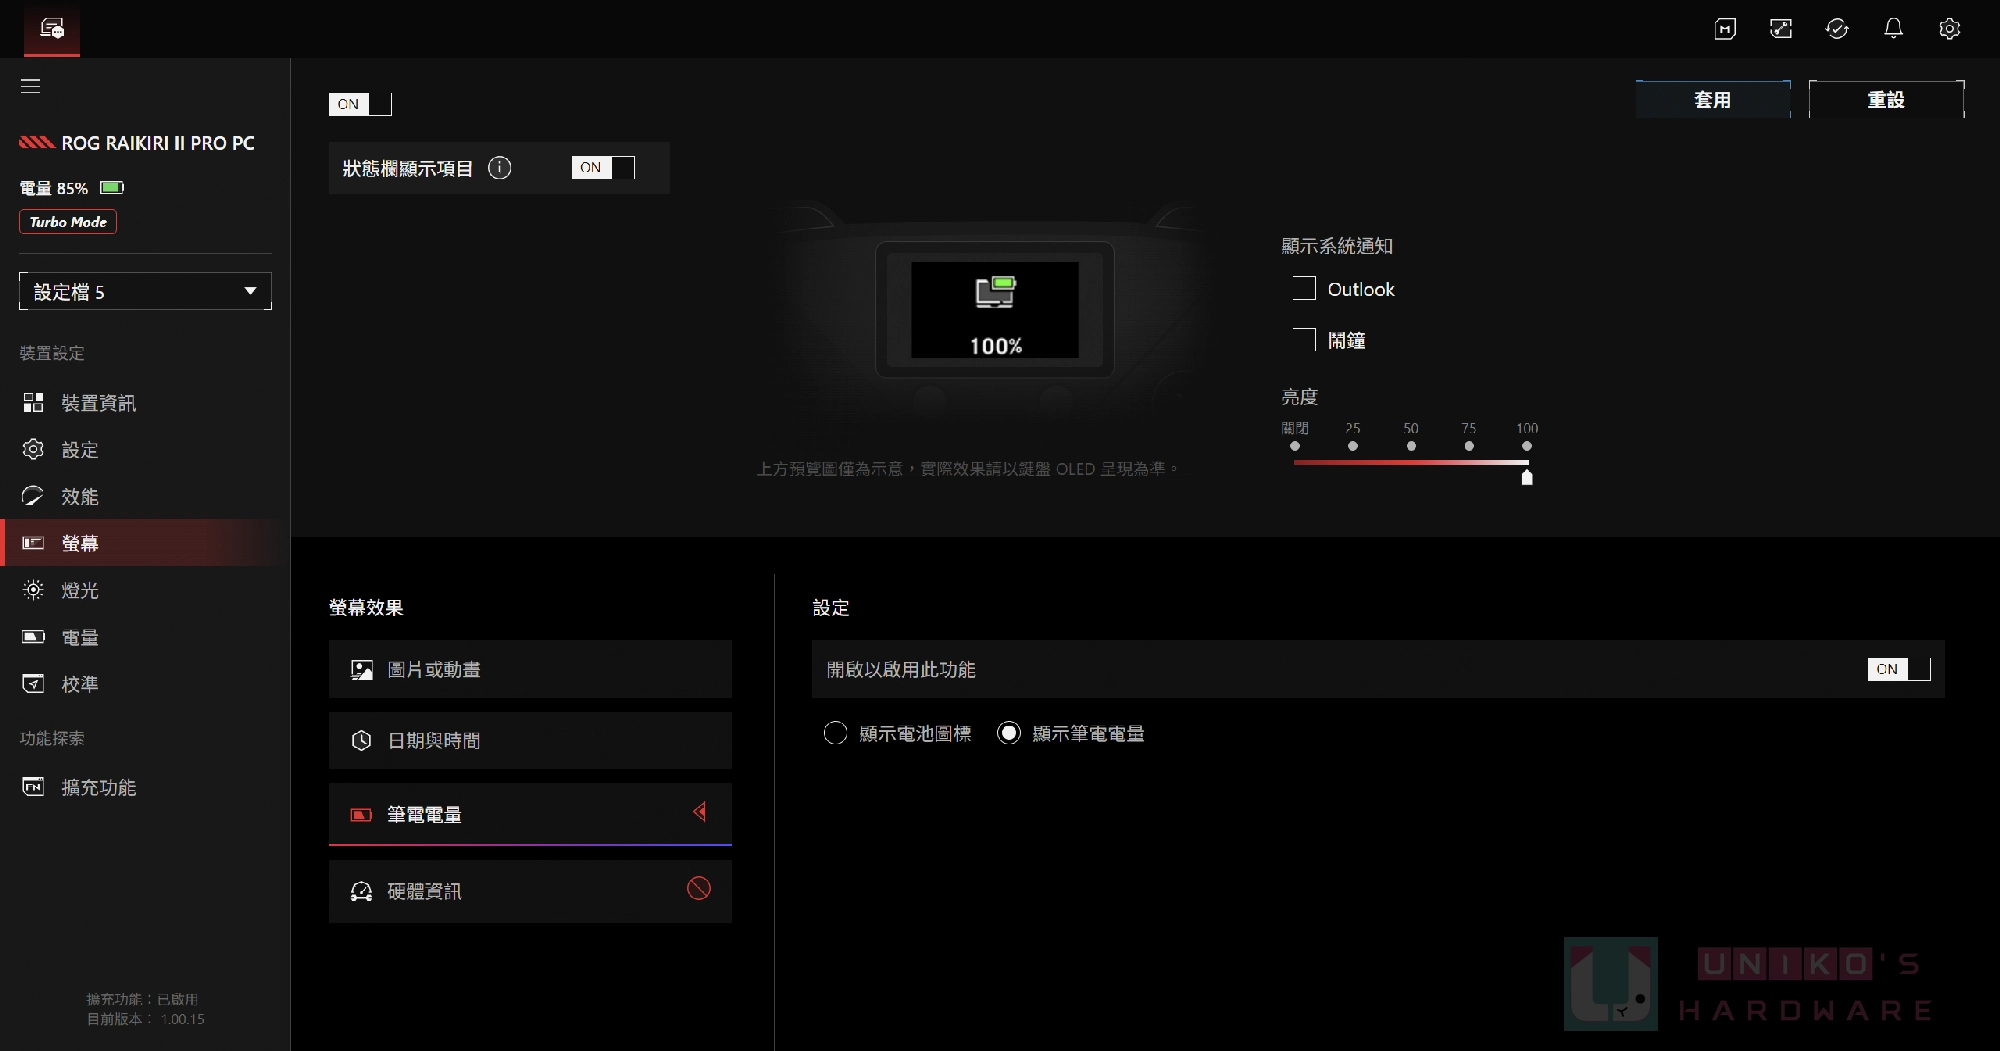Click the info icon beside 狀態欄顯示項目
This screenshot has height=1051, width=2000.
499,168
